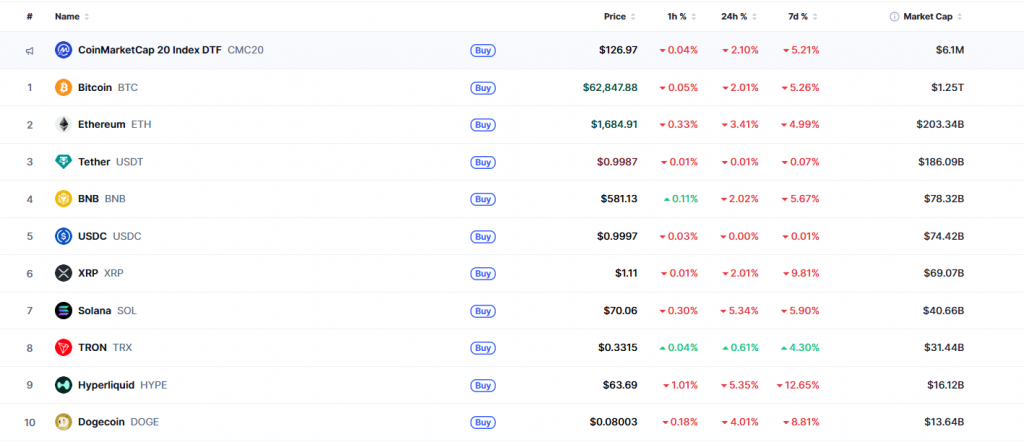Click Hyperliquid price $63.69
This screenshot has width=1024, height=442.
(x=620, y=385)
